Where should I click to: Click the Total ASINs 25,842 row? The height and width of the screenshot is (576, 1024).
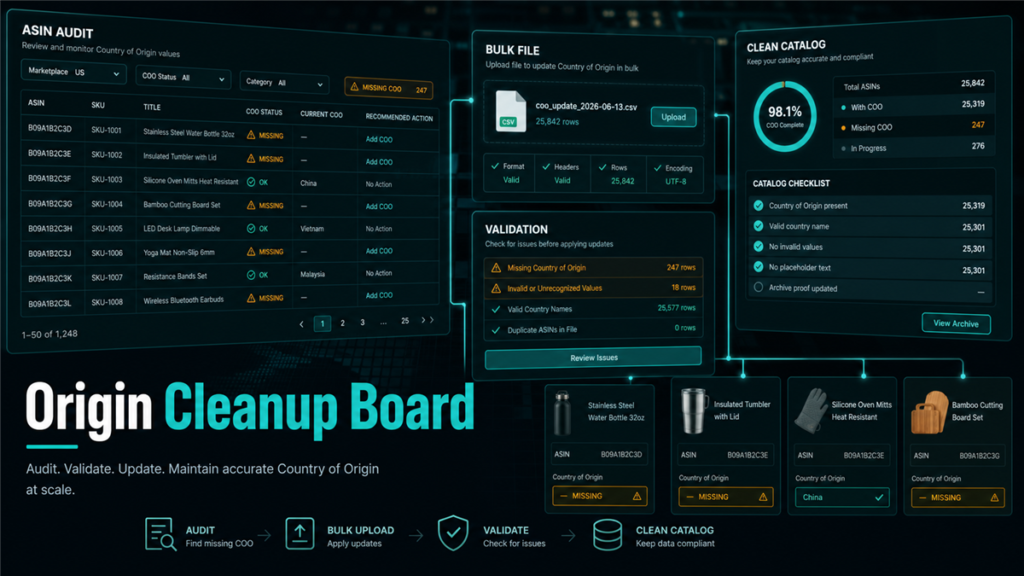pos(914,85)
